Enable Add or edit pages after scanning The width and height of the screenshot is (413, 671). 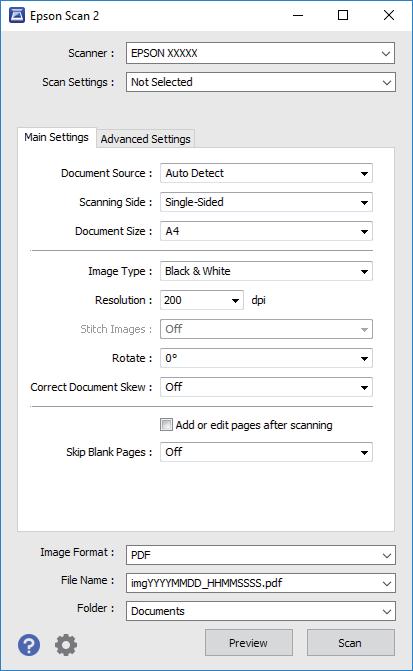tap(166, 425)
